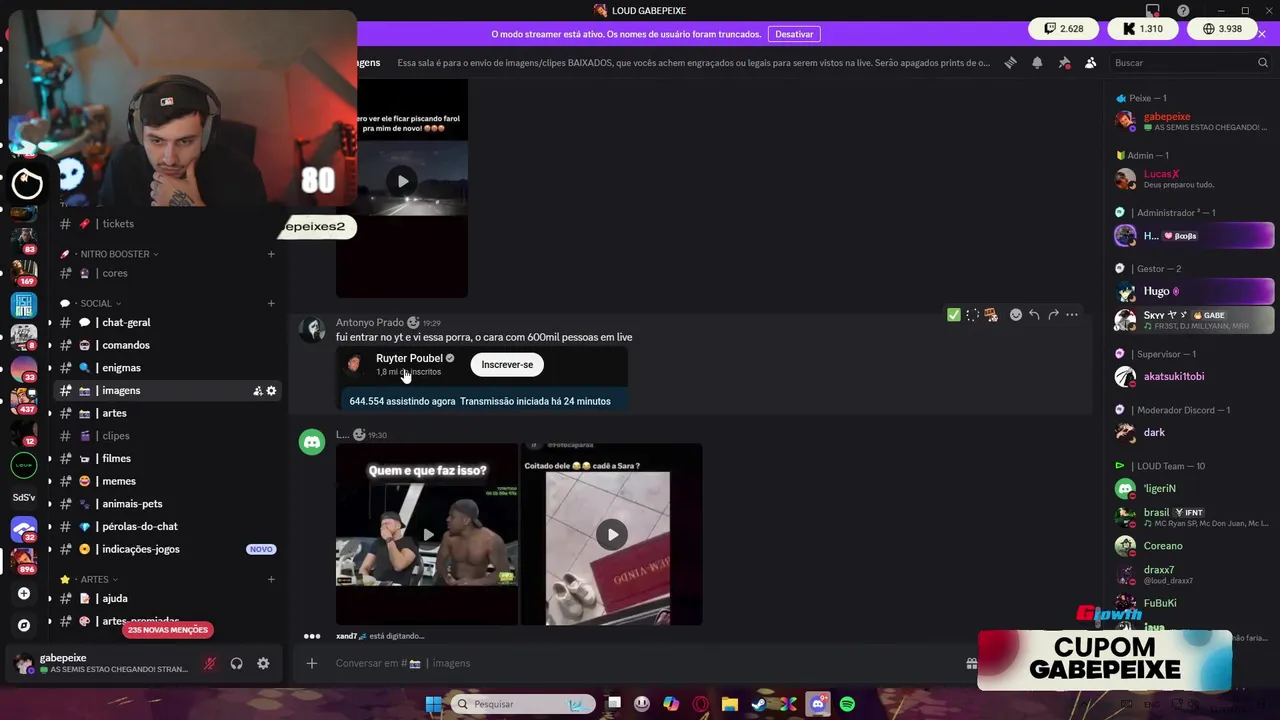This screenshot has width=1280, height=720.
Task: Add green checkmark reaction to message
Action: pyautogui.click(x=954, y=315)
